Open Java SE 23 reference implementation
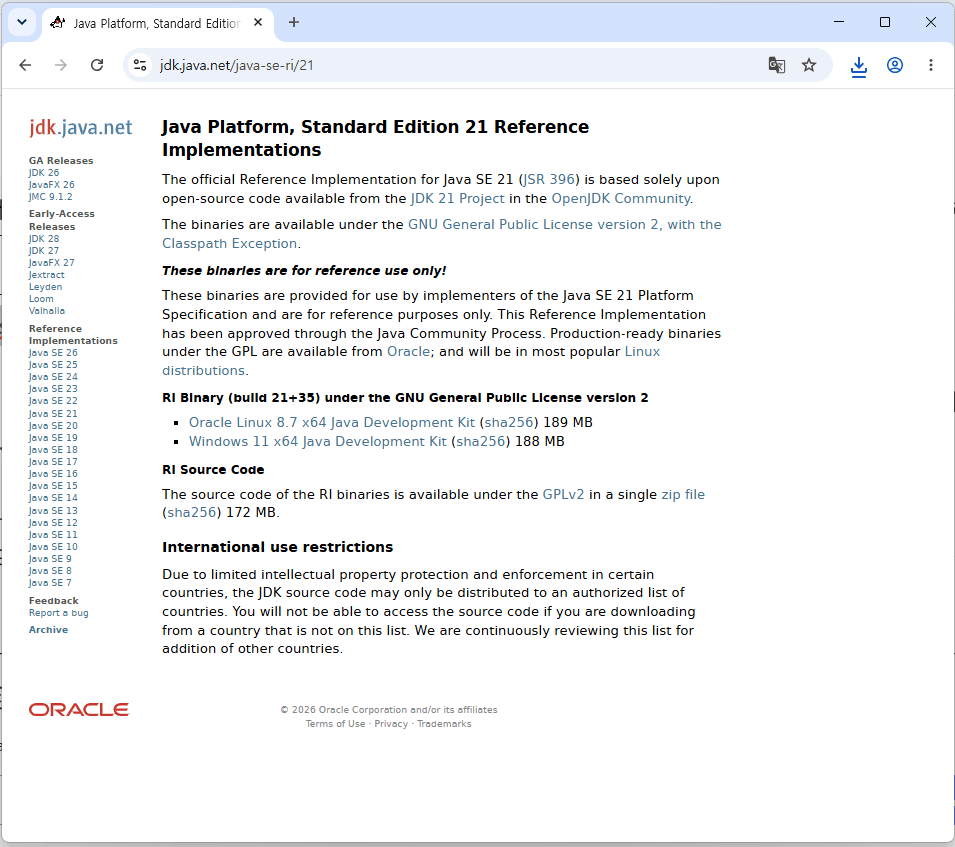This screenshot has width=955, height=847. [x=53, y=388]
